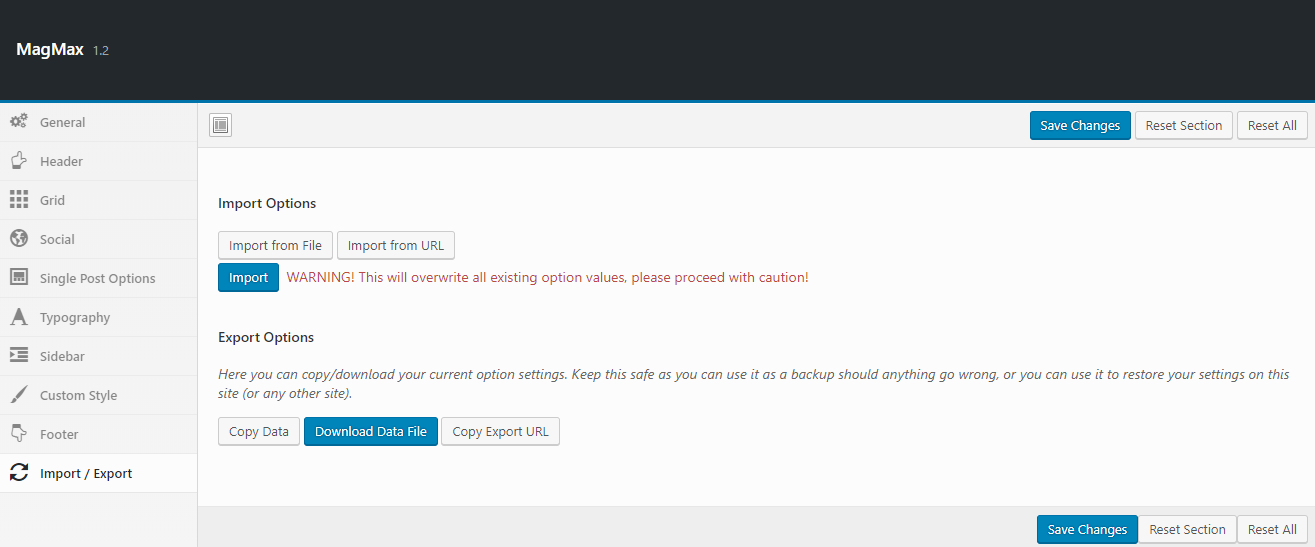Viewport: 1315px width, 547px height.
Task: Click the top Save Changes button
Action: click(1080, 125)
